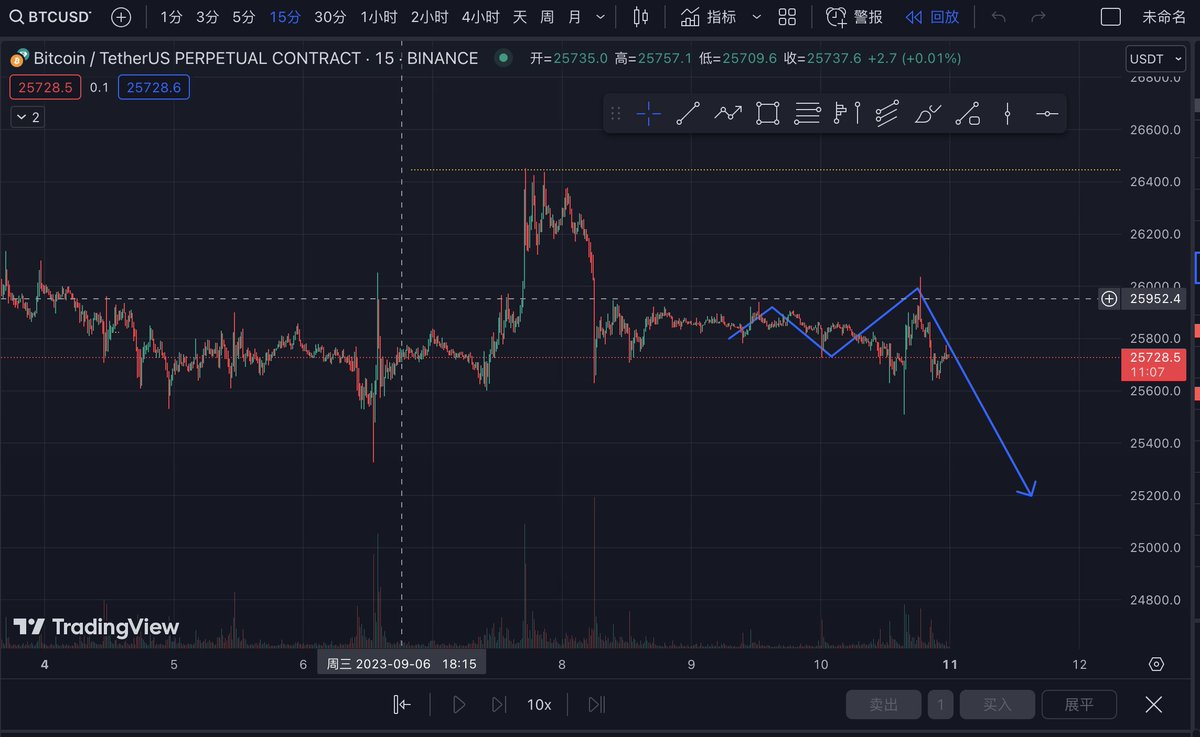The height and width of the screenshot is (737, 1200).
Task: Click the blue 25728.6 buy price box
Action: 154,88
